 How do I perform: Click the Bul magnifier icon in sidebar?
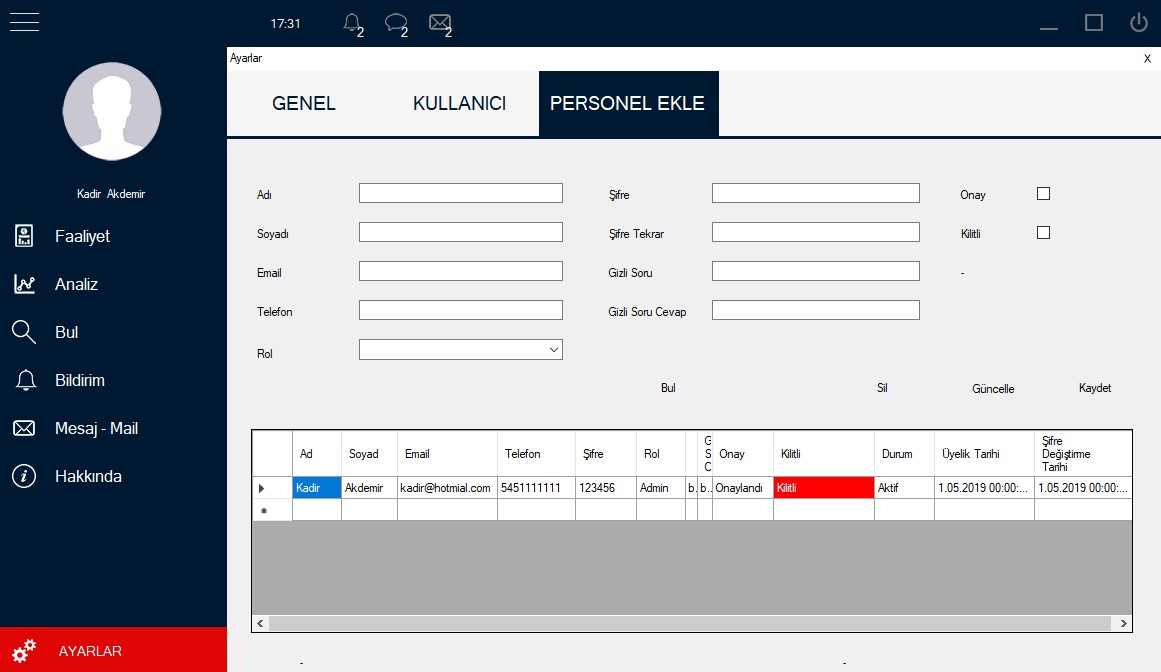coord(24,332)
